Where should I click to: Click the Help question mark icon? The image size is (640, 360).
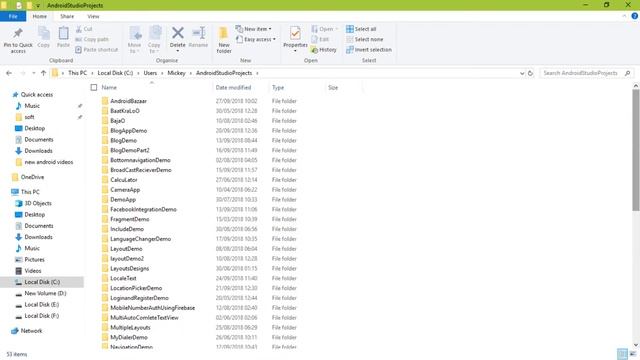pyautogui.click(x=635, y=16)
